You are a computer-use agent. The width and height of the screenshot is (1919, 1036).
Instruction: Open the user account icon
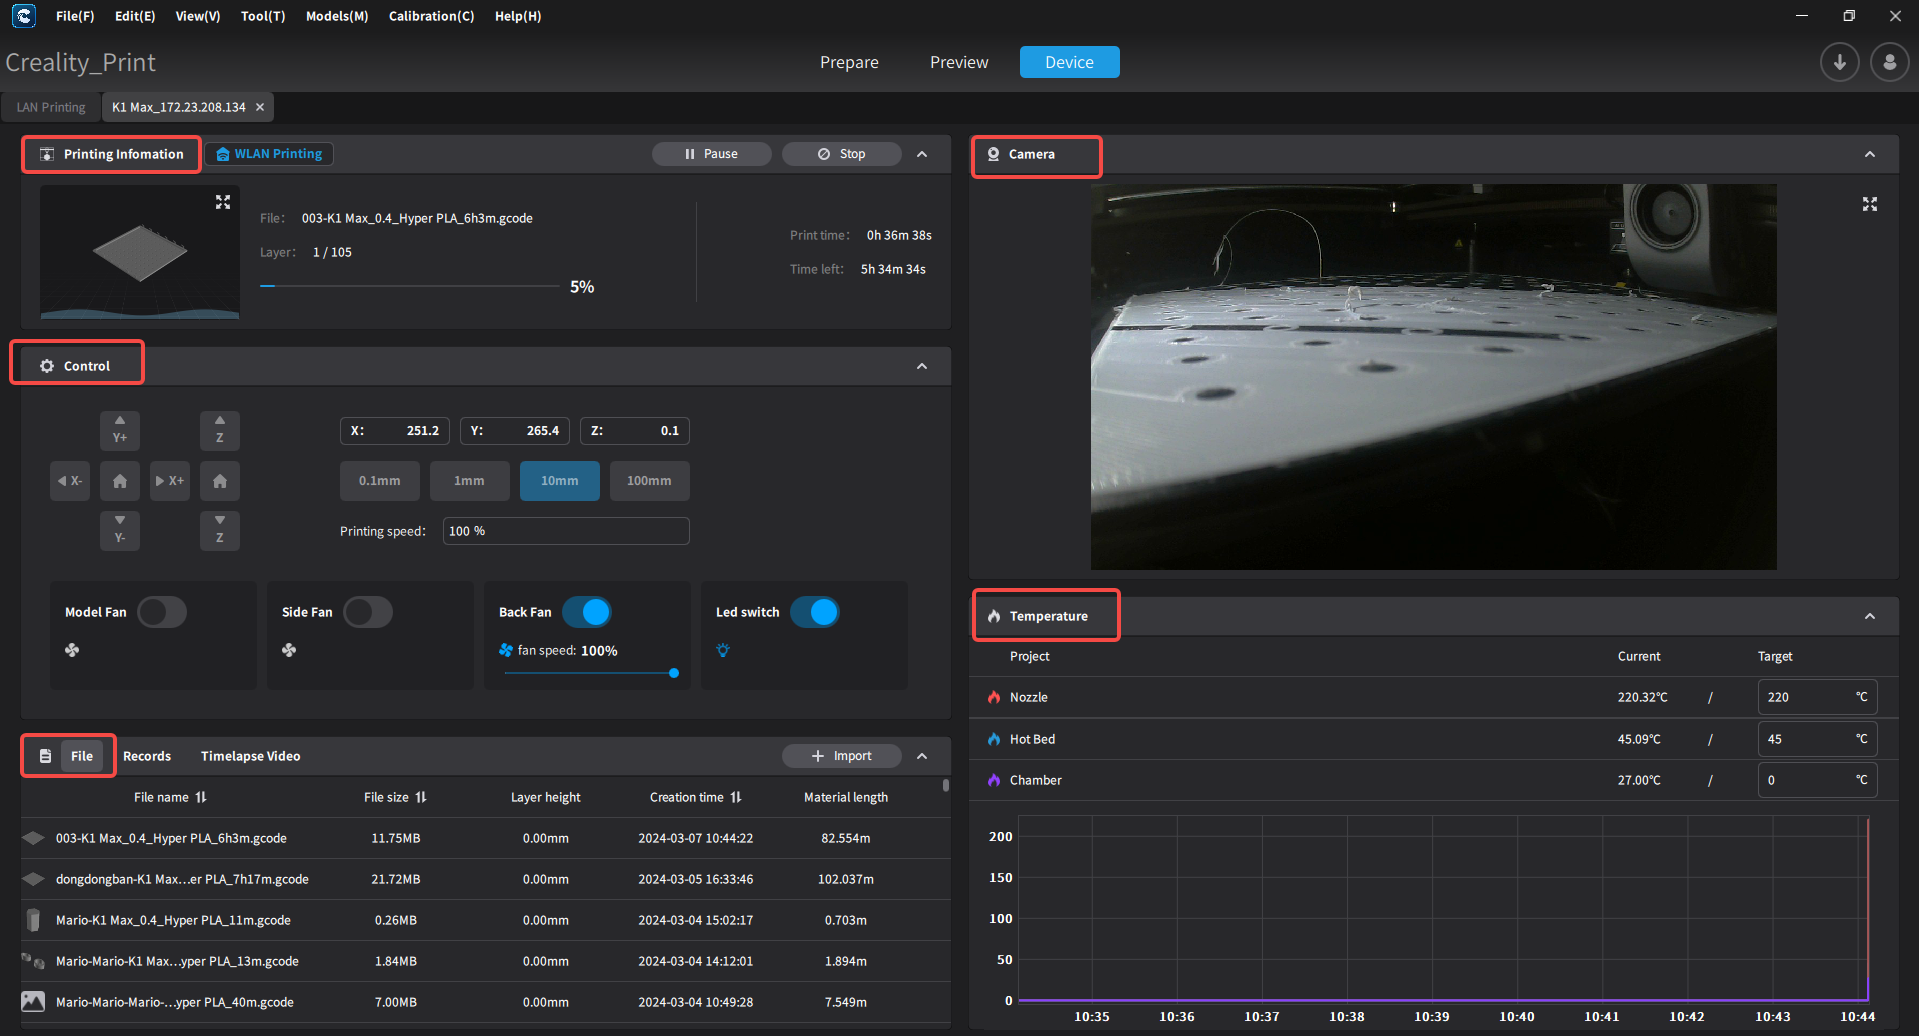coord(1889,62)
